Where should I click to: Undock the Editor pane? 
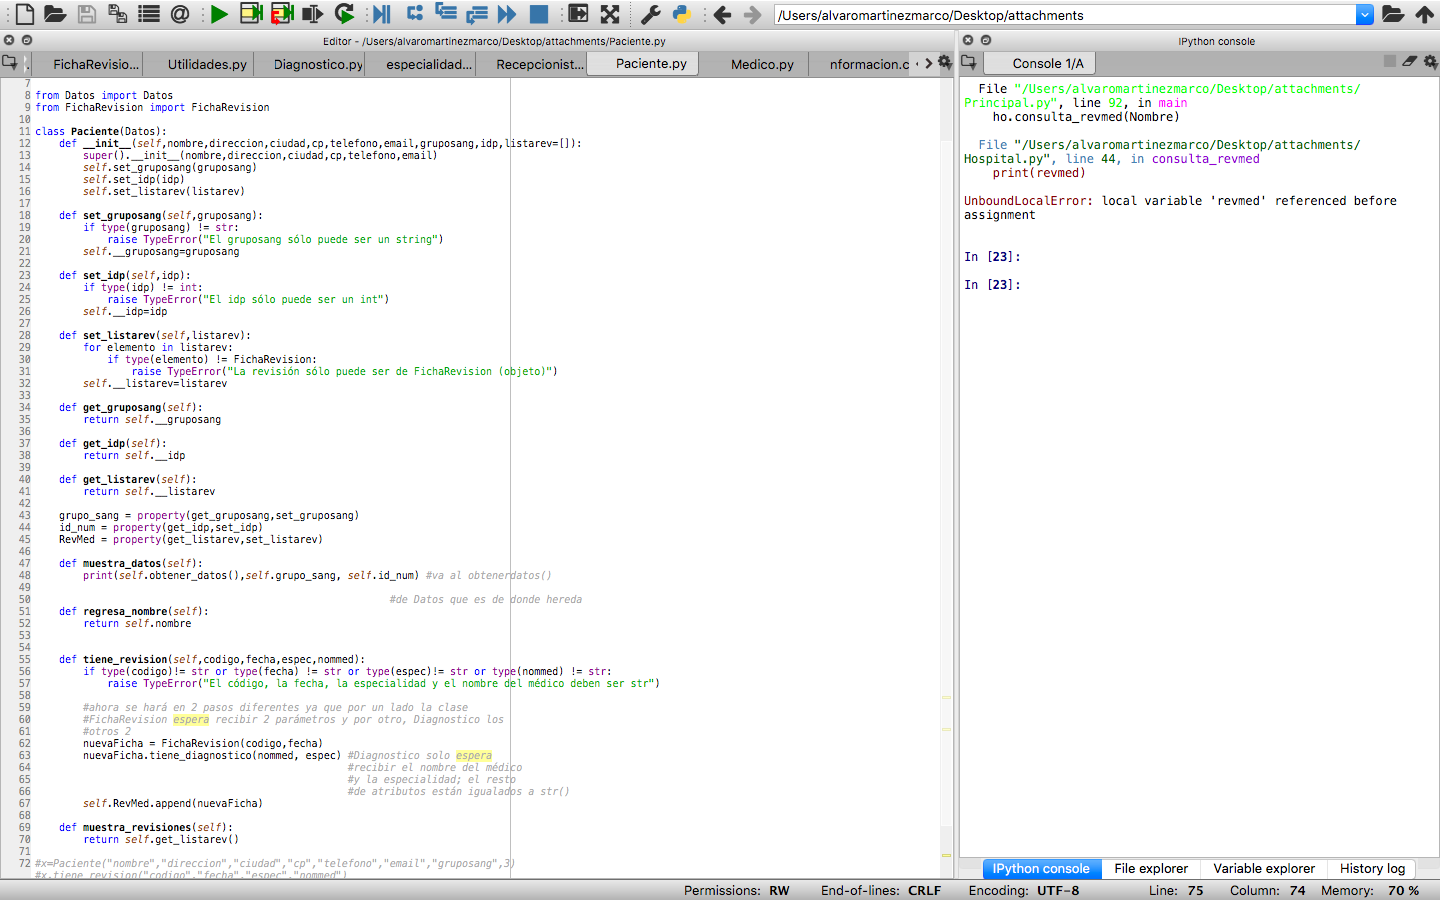[x=26, y=40]
